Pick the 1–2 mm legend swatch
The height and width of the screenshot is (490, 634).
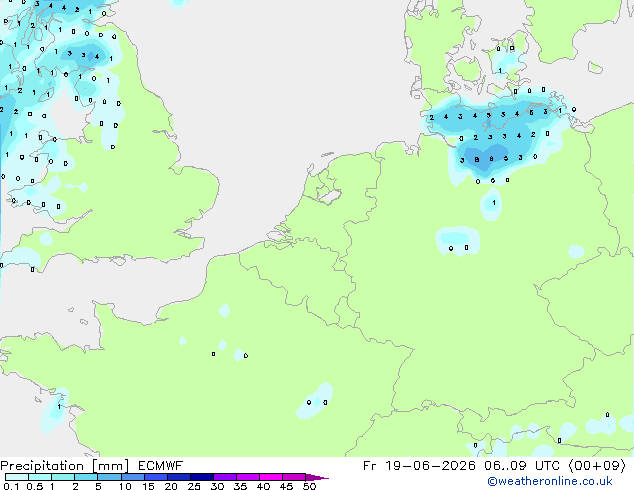[x=63, y=477]
